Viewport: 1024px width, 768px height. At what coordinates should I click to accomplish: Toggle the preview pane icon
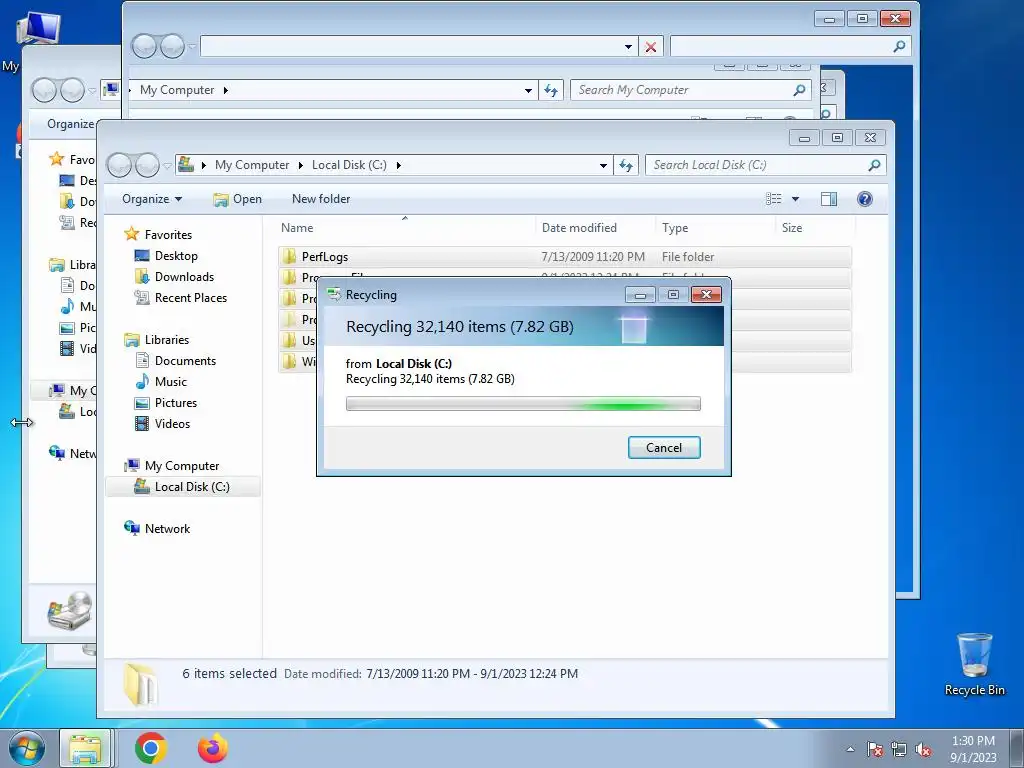(x=829, y=199)
